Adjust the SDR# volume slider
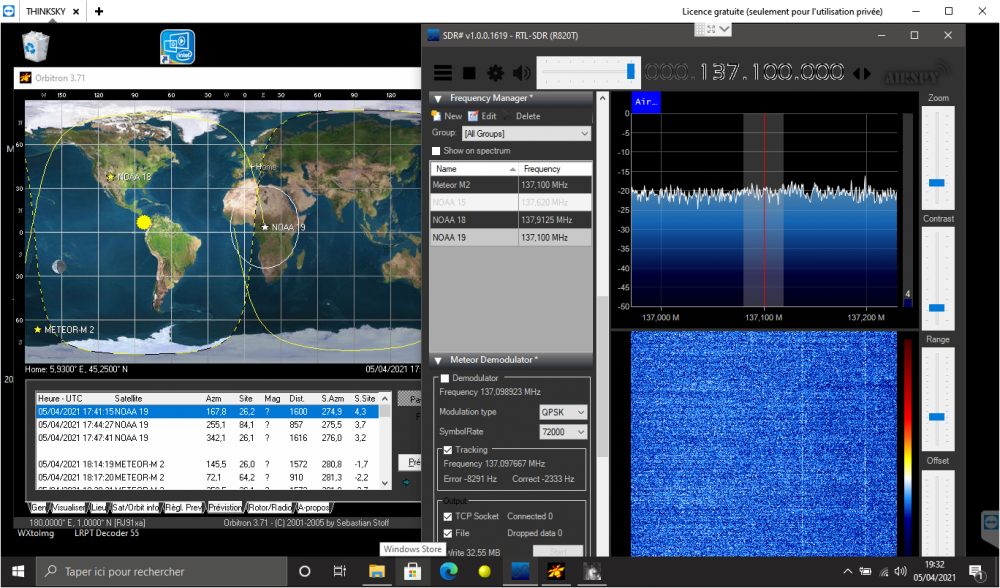 [587, 71]
